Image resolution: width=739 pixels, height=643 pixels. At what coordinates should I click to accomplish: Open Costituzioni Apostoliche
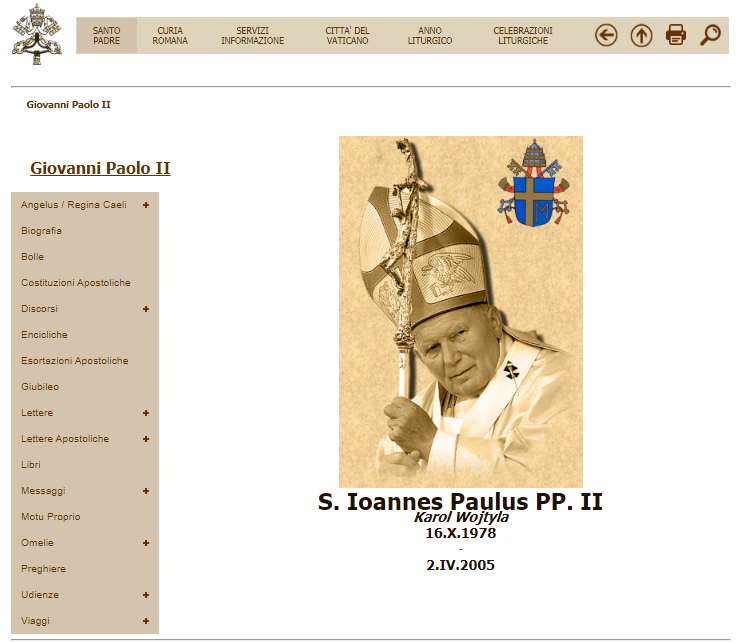76,283
